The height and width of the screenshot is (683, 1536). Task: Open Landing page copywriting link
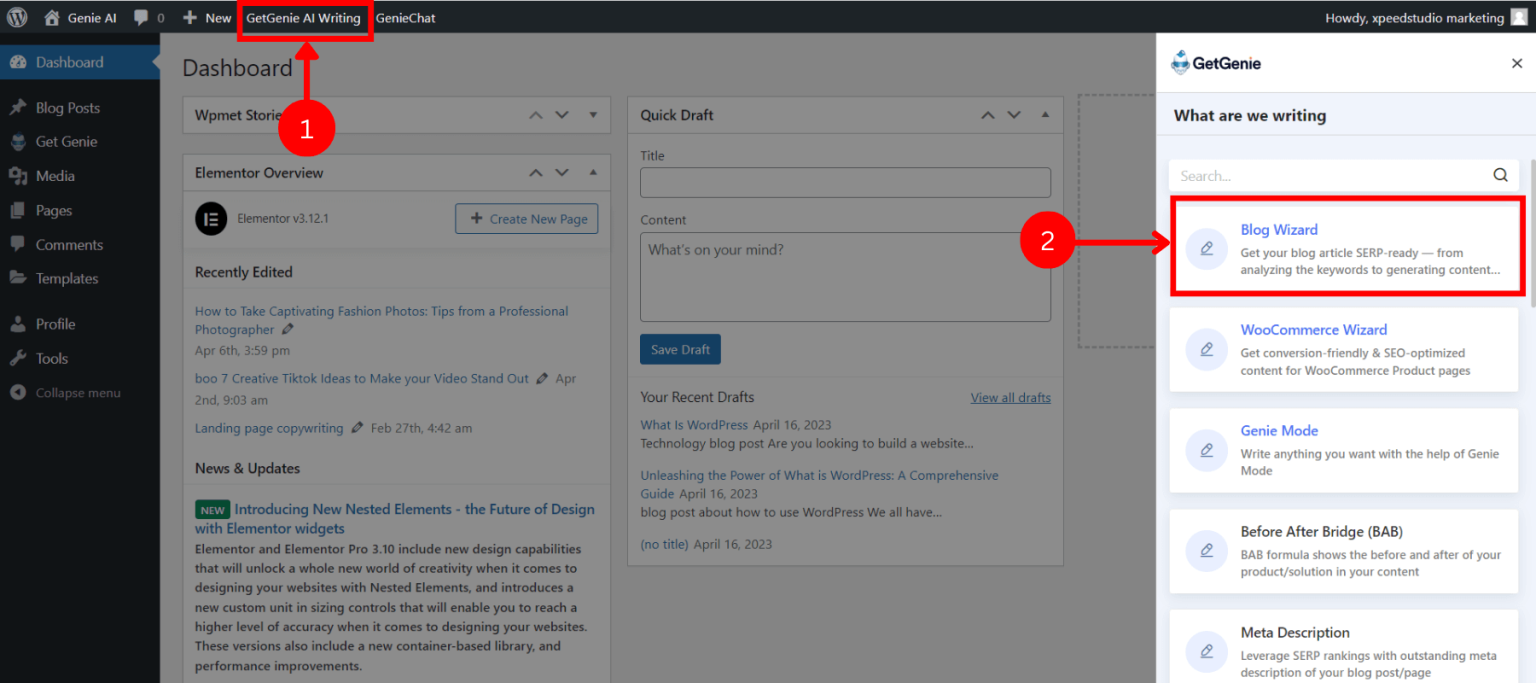tap(269, 428)
